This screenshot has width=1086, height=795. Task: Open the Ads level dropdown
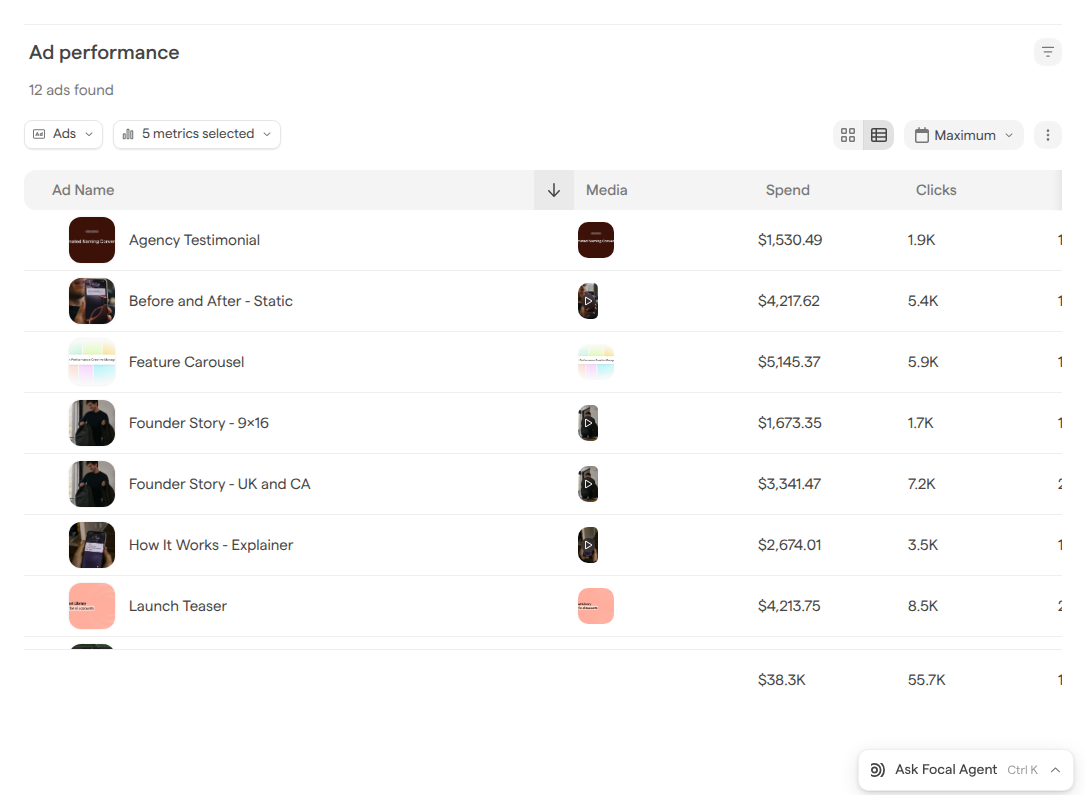tap(63, 134)
